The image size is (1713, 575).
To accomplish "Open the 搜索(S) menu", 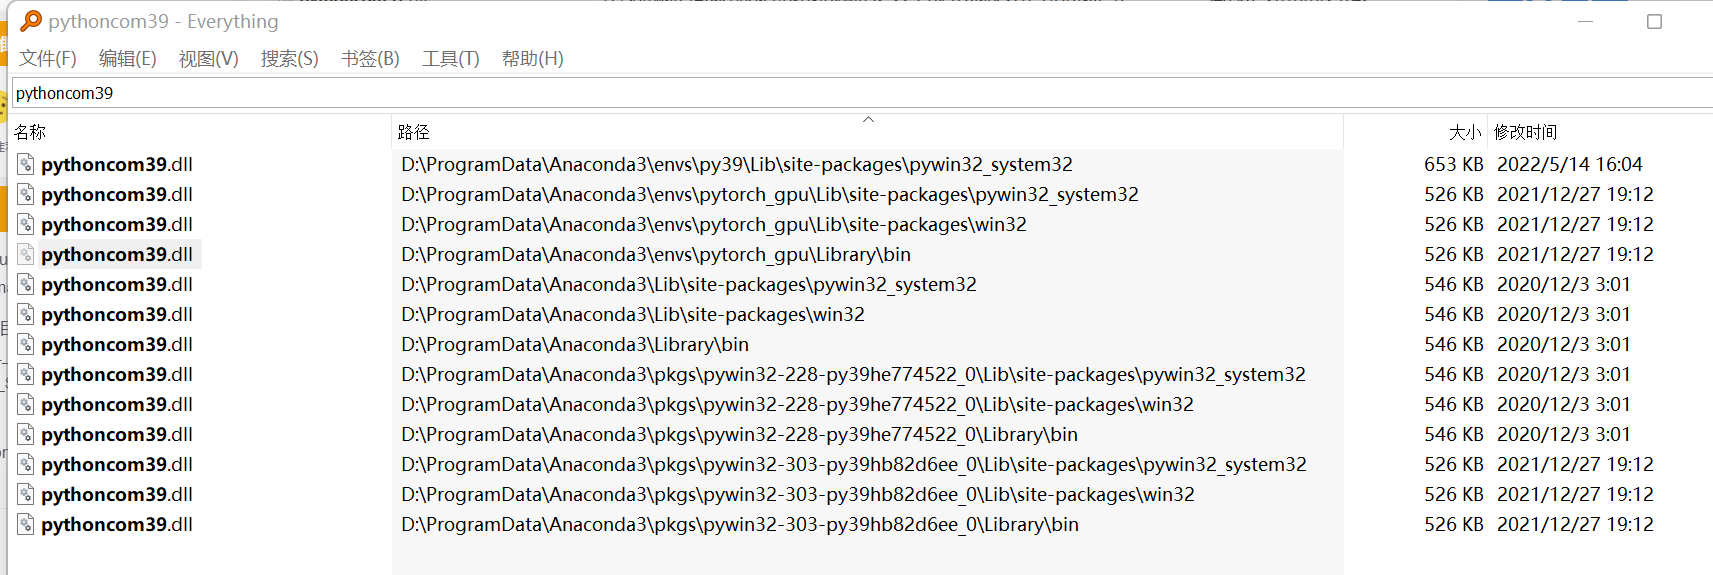I will [290, 59].
